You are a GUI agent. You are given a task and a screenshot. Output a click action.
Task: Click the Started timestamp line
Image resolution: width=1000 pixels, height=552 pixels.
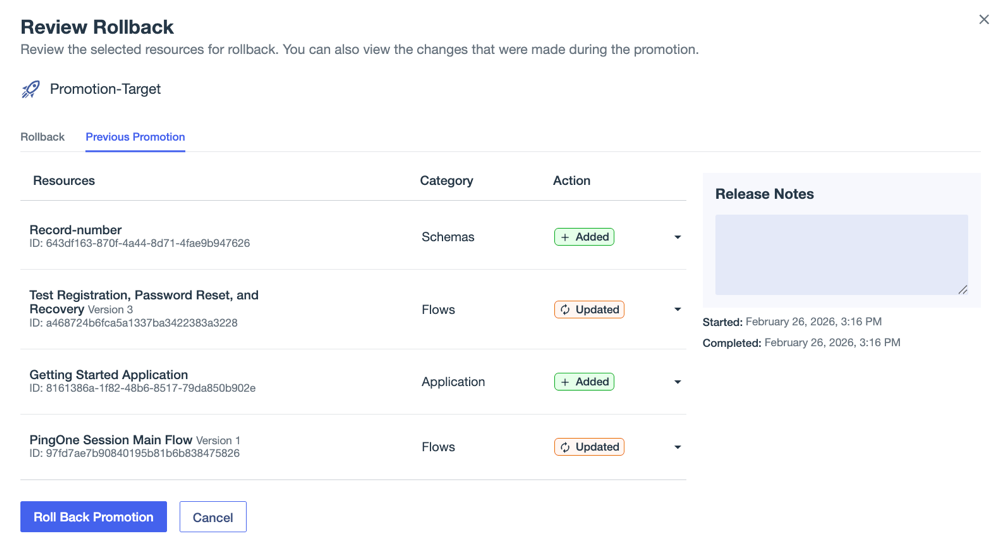pyautogui.click(x=792, y=322)
